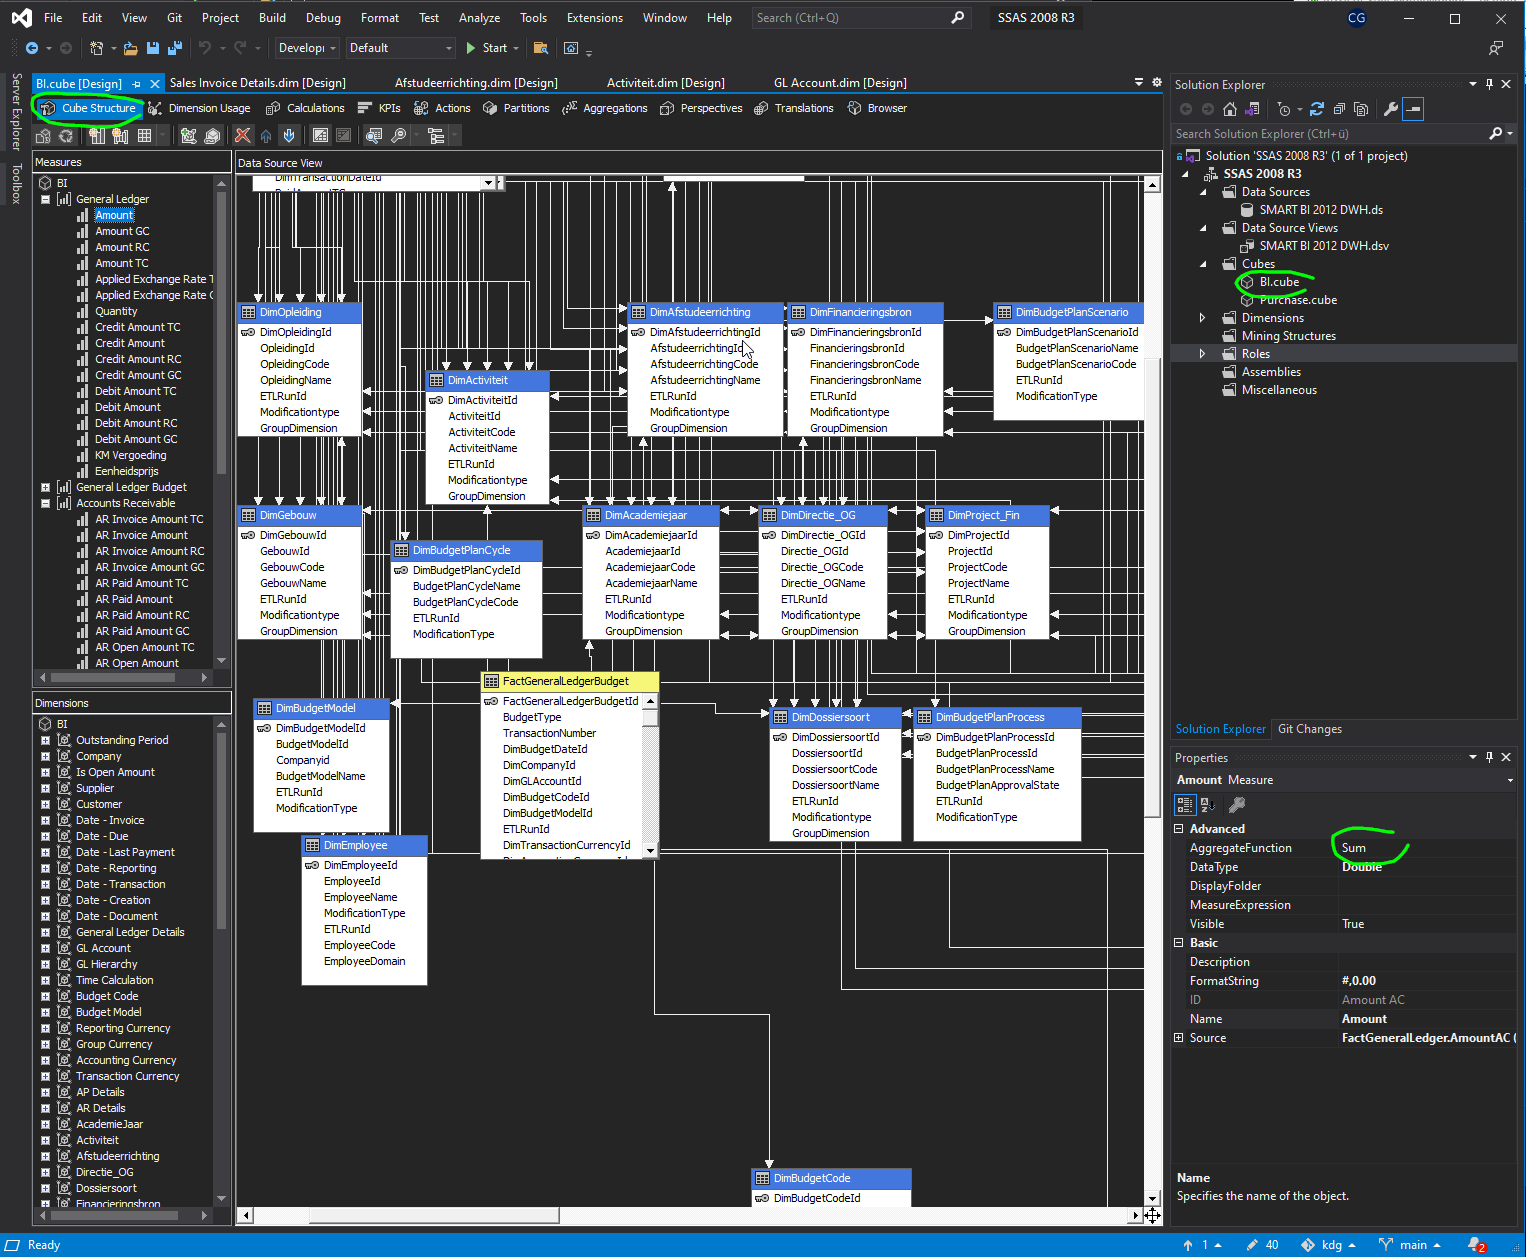The image size is (1526, 1257).
Task: Click the Open File toolbar icon
Action: 131,48
